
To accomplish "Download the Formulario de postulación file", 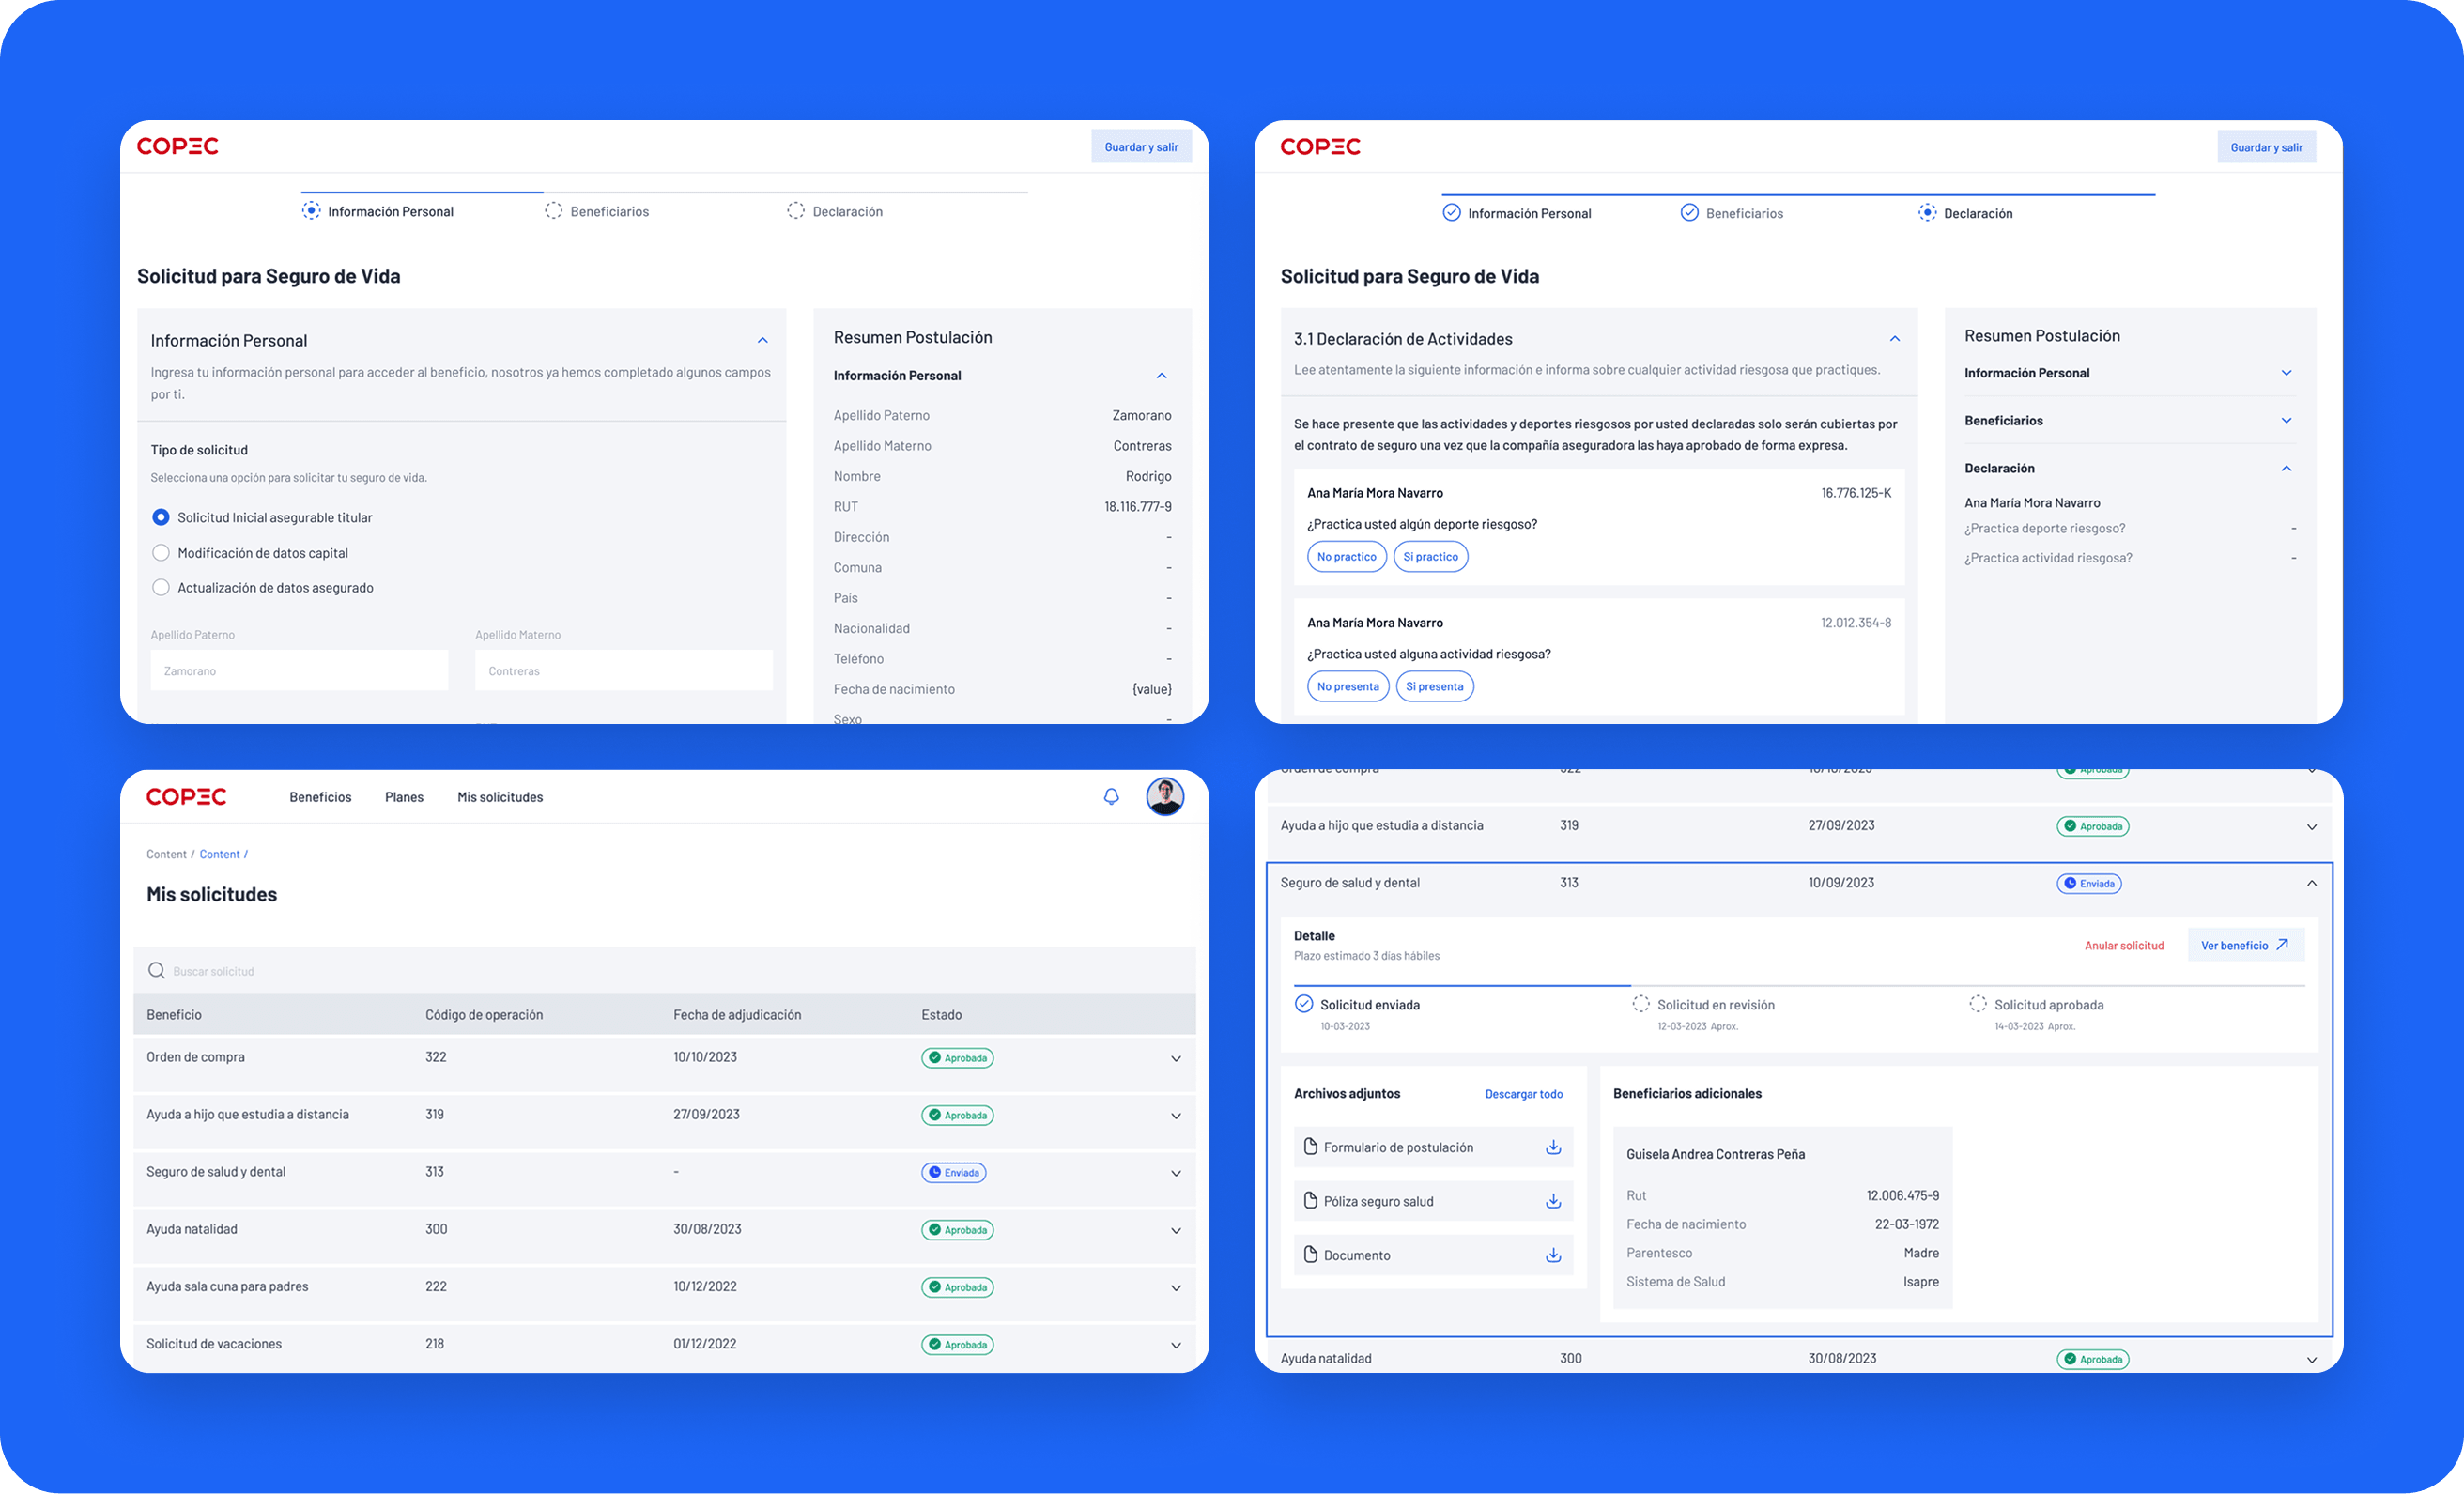I will (x=1553, y=1147).
